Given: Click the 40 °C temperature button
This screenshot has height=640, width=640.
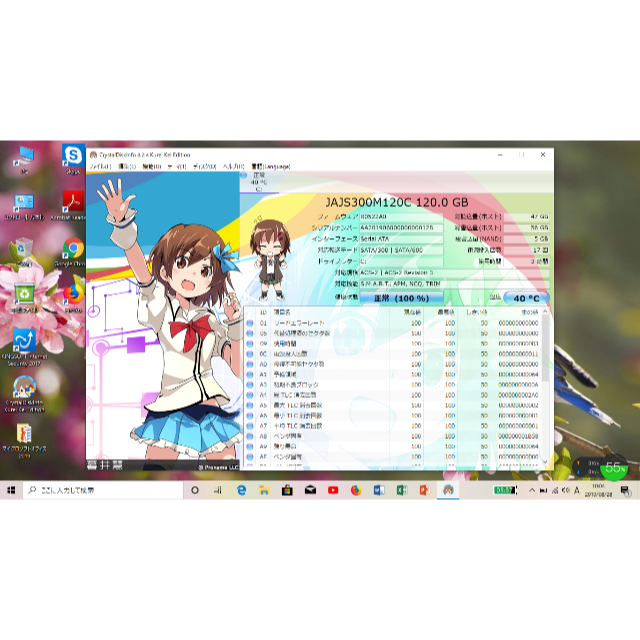Looking at the screenshot, I should pyautogui.click(x=526, y=298).
